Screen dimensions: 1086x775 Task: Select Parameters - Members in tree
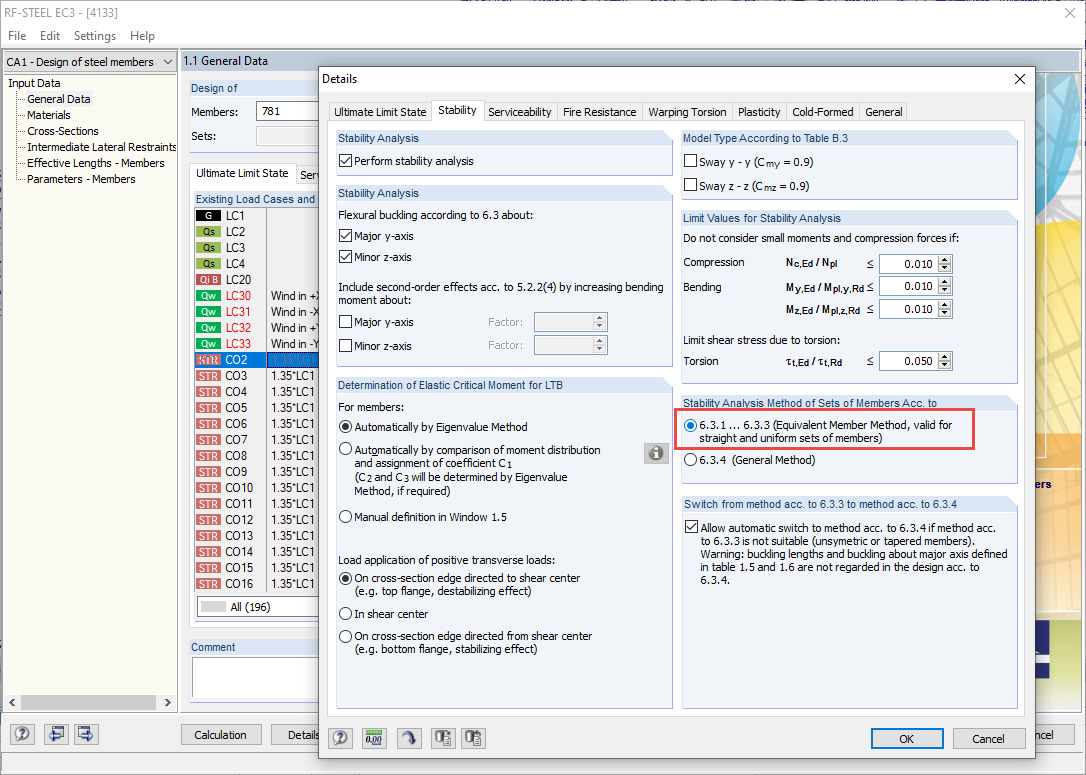coord(81,179)
